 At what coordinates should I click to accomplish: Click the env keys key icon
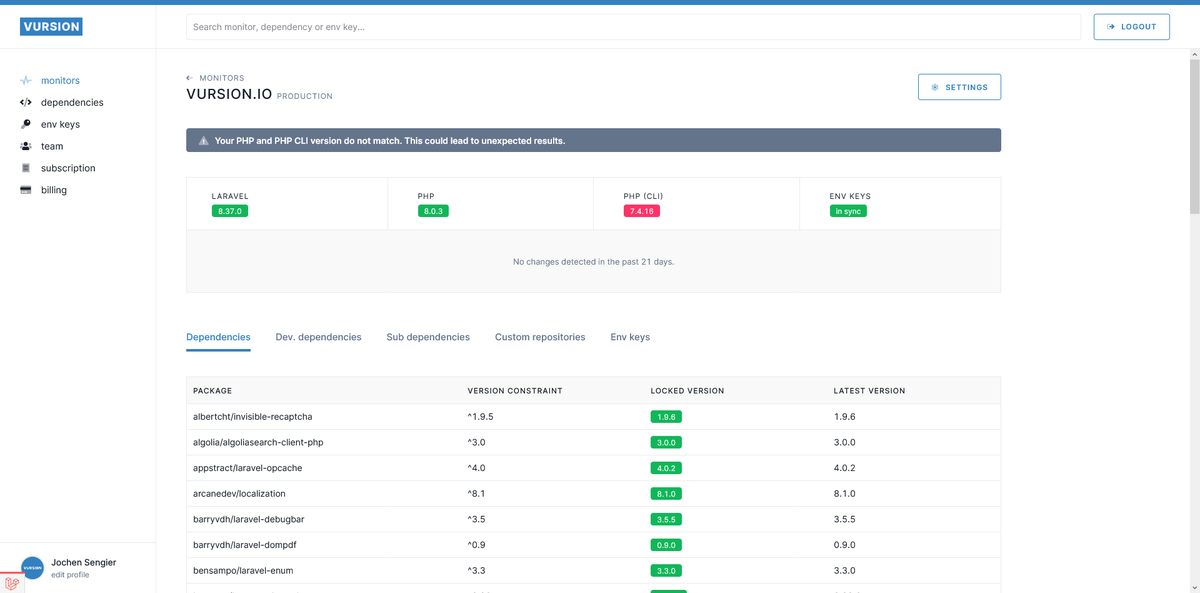point(26,124)
